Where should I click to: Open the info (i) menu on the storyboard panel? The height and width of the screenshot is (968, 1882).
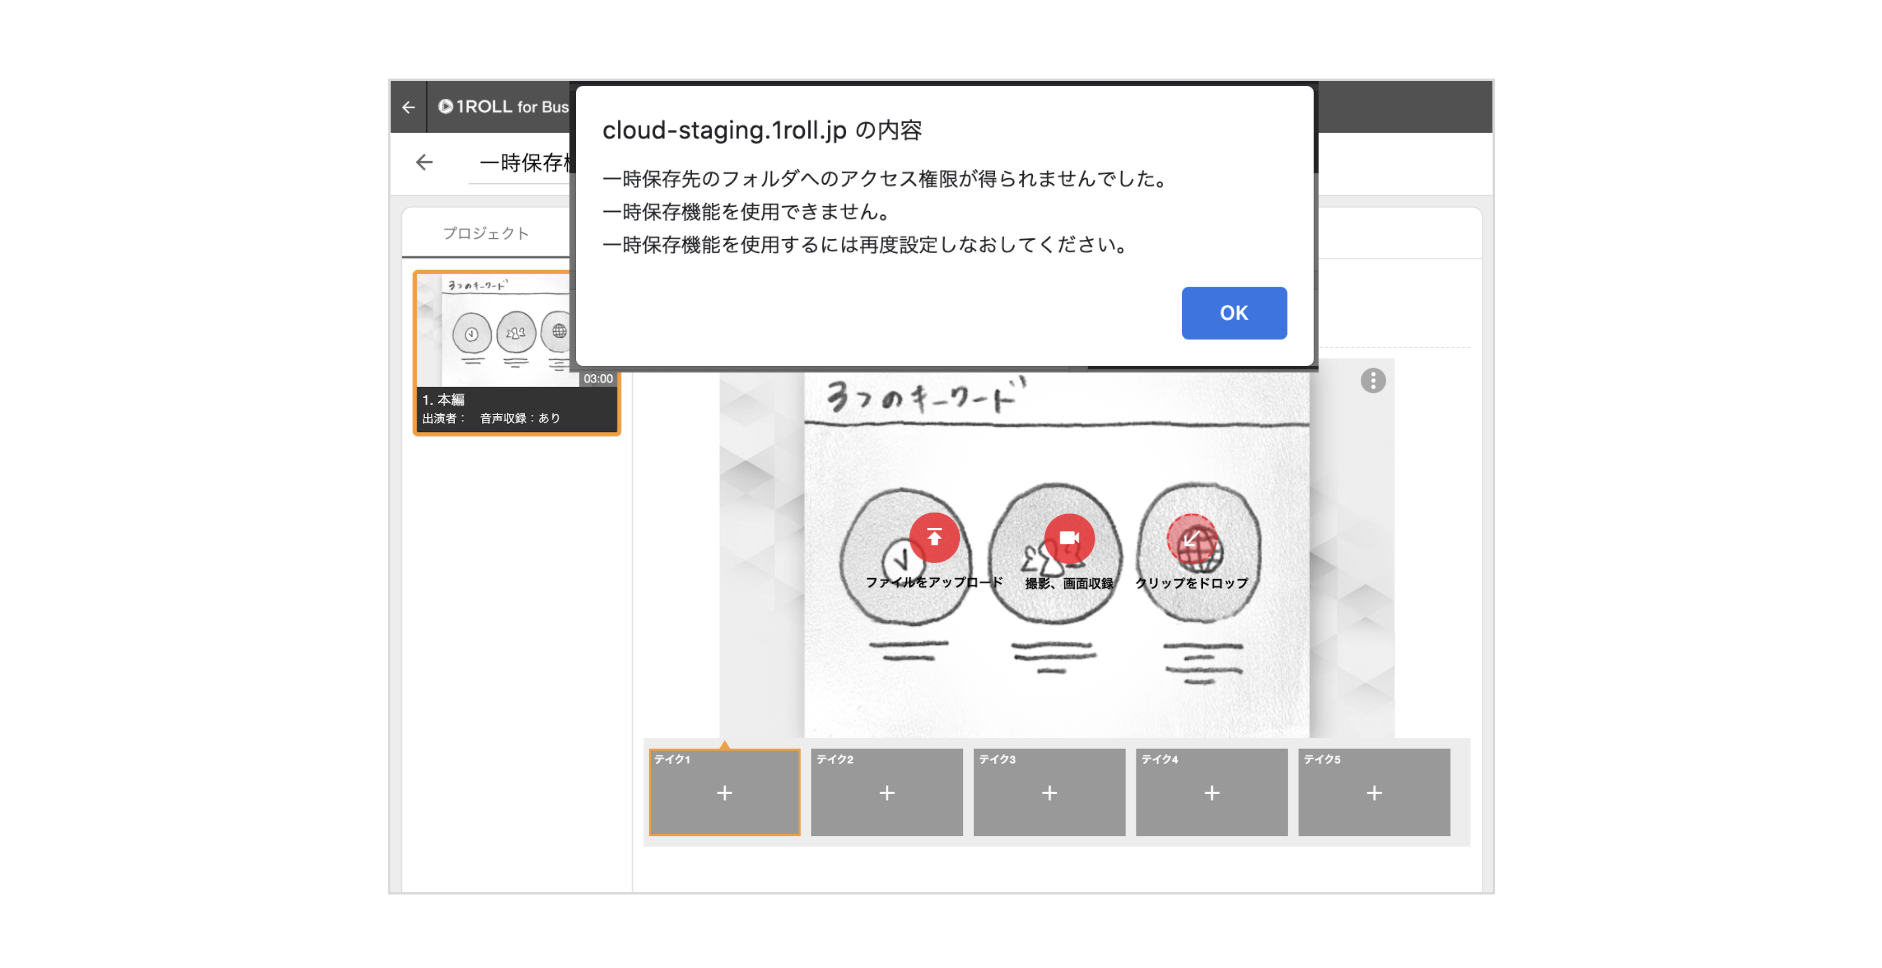(x=1373, y=381)
